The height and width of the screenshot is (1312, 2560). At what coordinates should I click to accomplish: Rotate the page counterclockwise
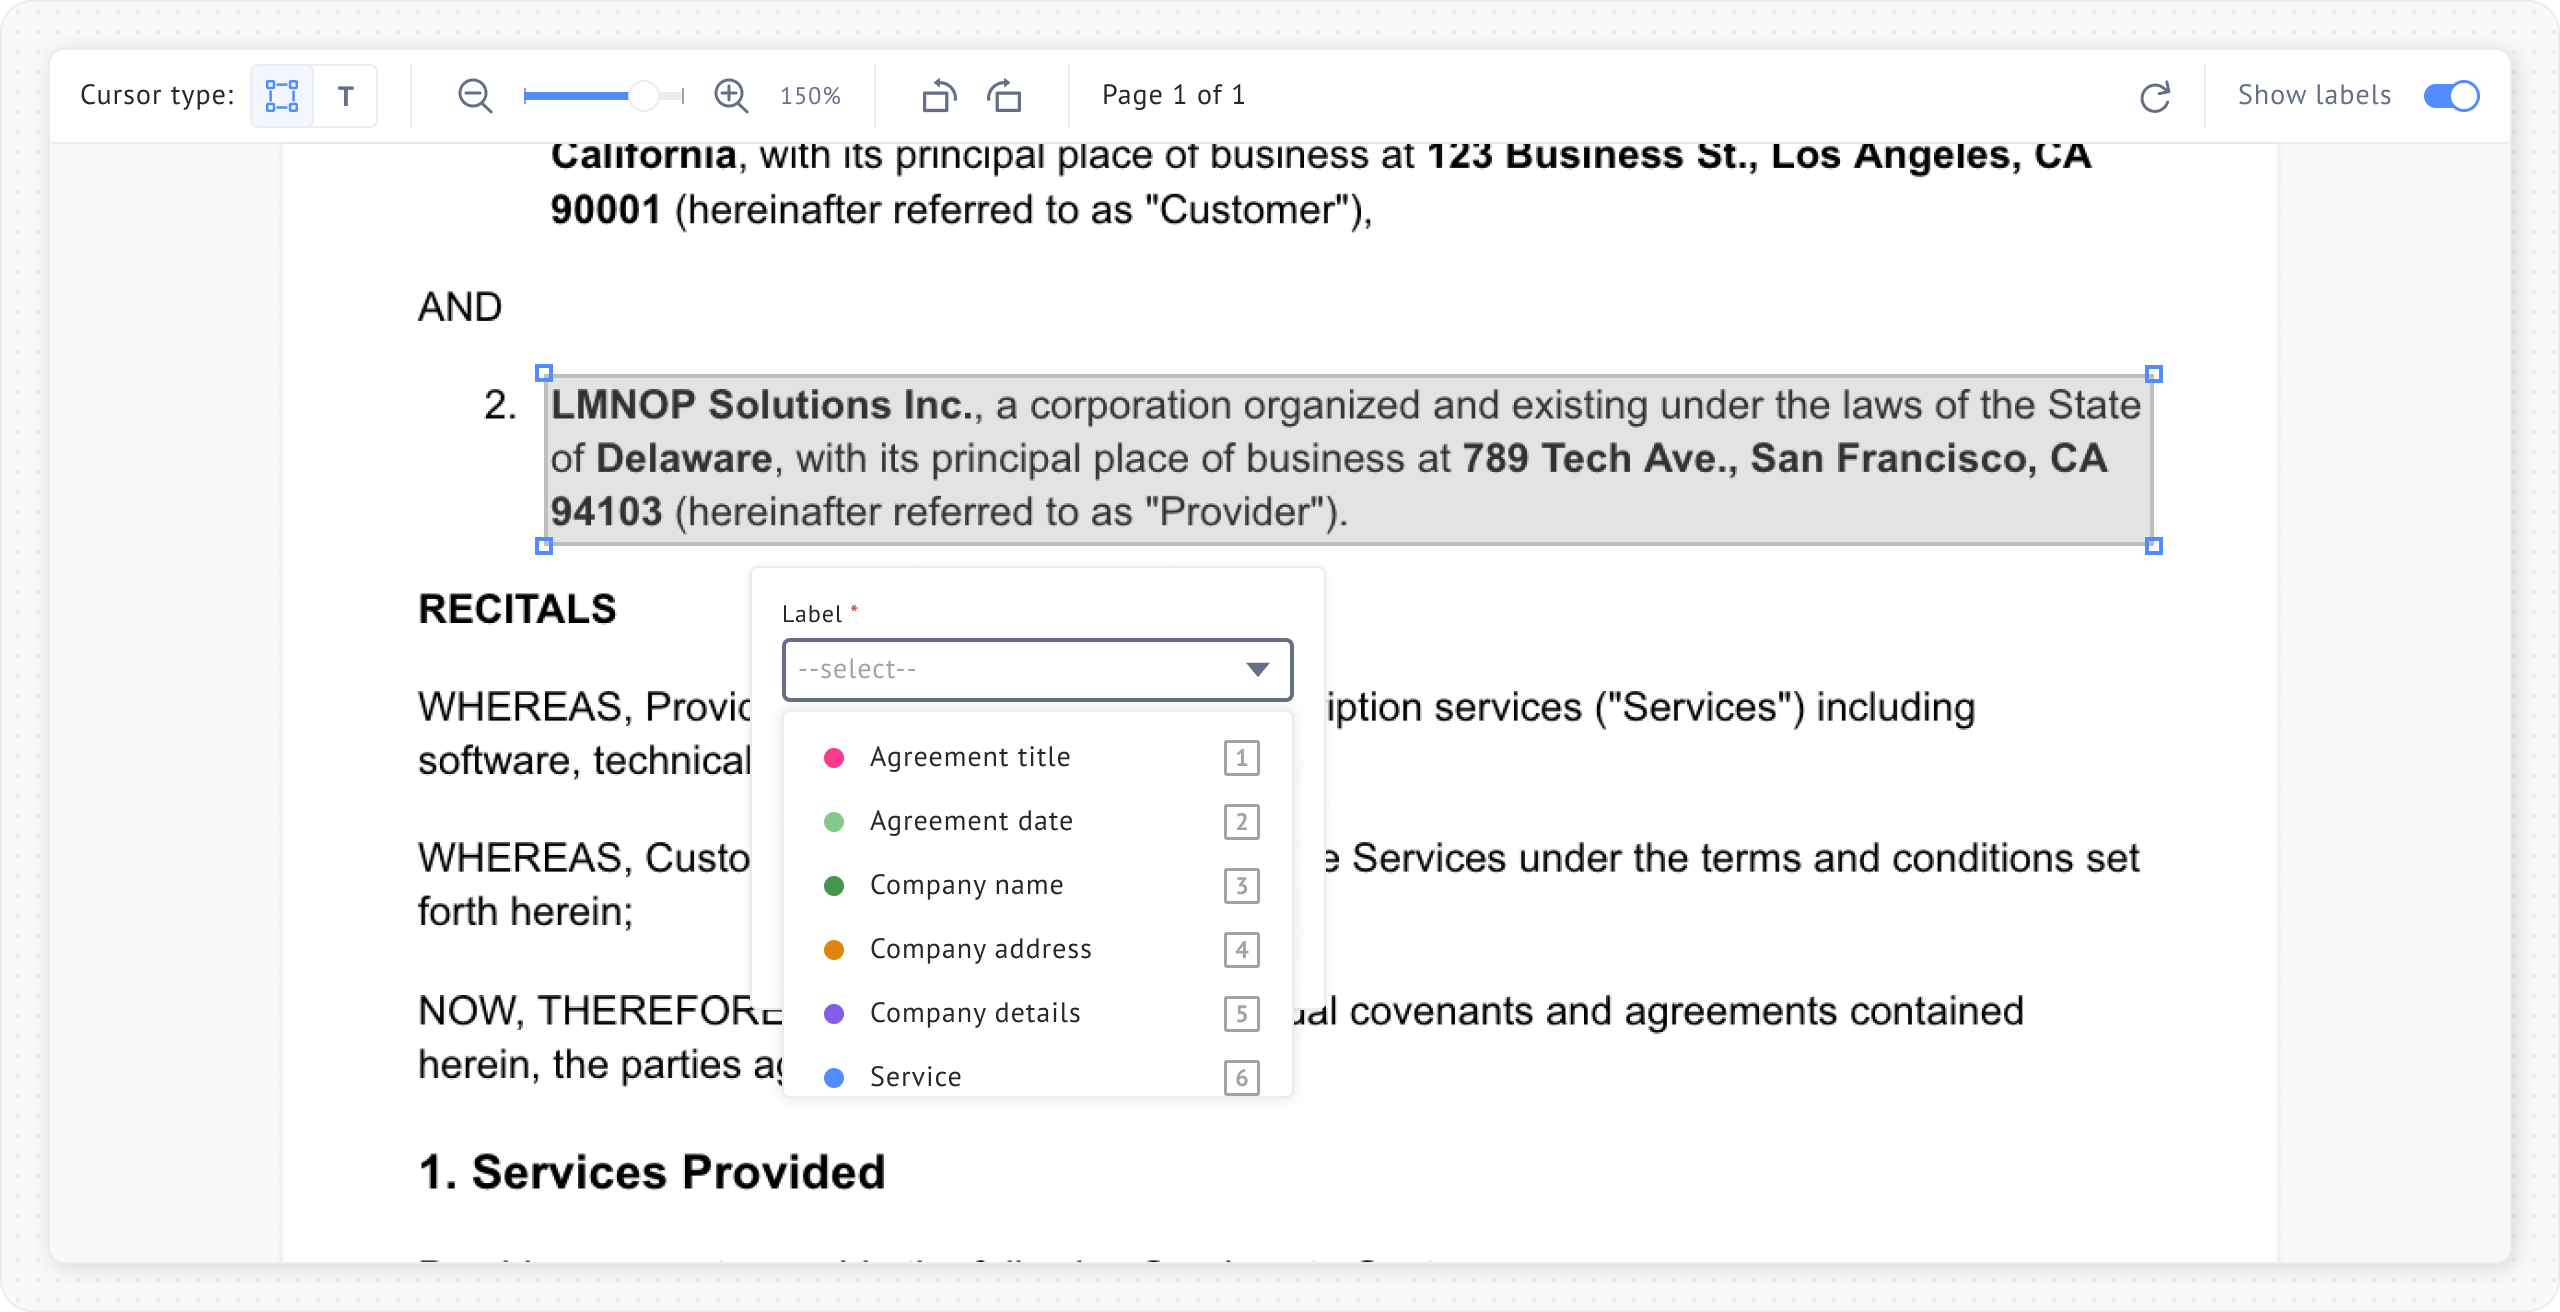click(938, 96)
